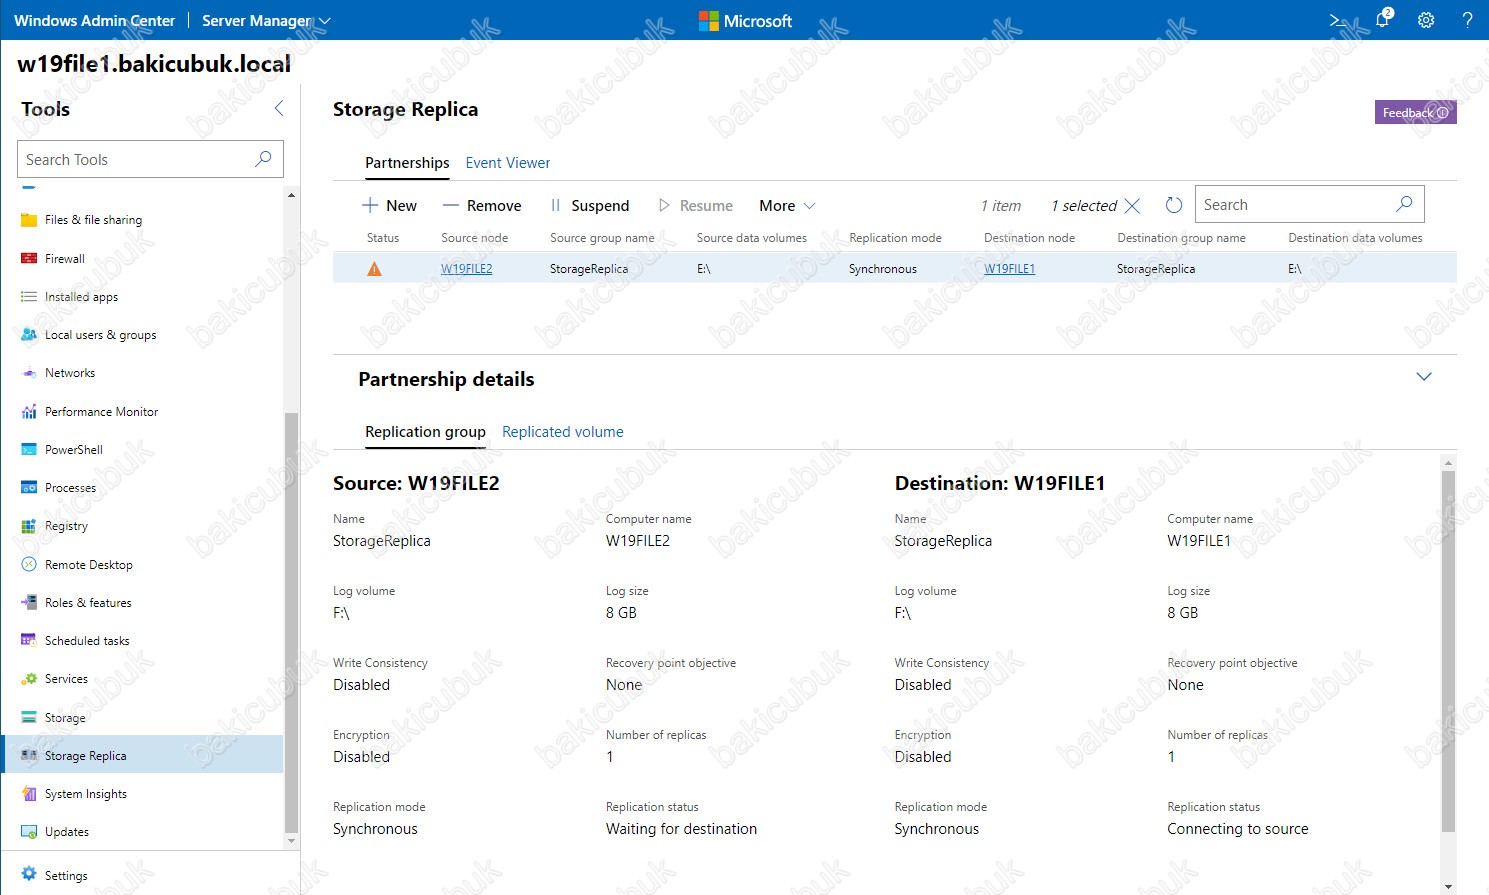Open source node W19FILE2 link

467,269
